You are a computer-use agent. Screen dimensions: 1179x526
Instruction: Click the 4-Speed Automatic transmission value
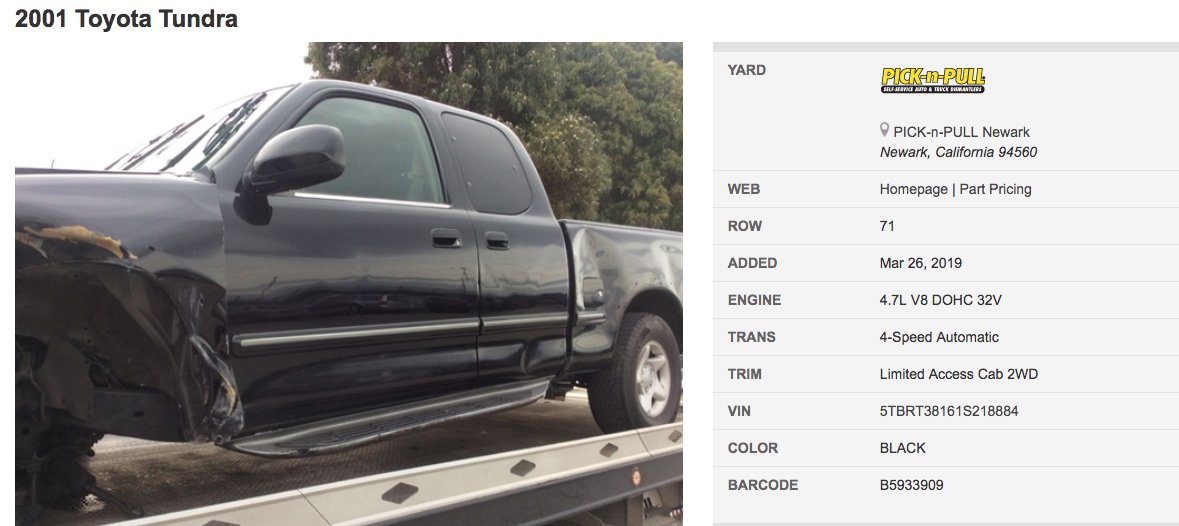point(939,337)
